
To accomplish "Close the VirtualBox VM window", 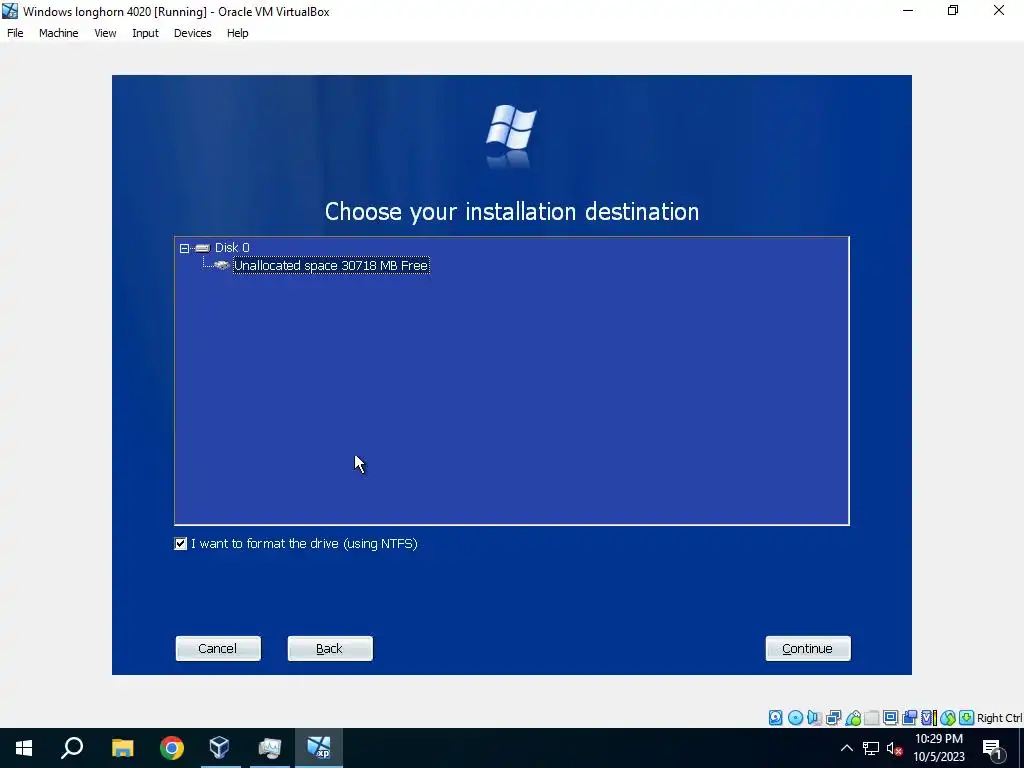I will [999, 10].
